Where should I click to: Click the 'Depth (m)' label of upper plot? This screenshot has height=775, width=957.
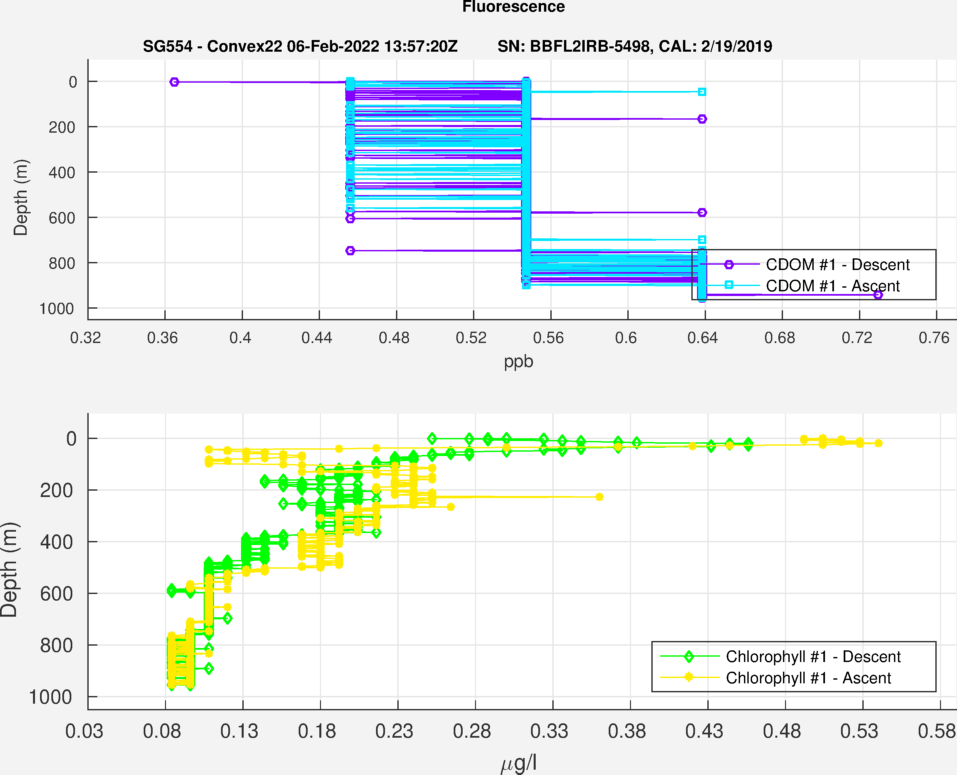point(21,195)
